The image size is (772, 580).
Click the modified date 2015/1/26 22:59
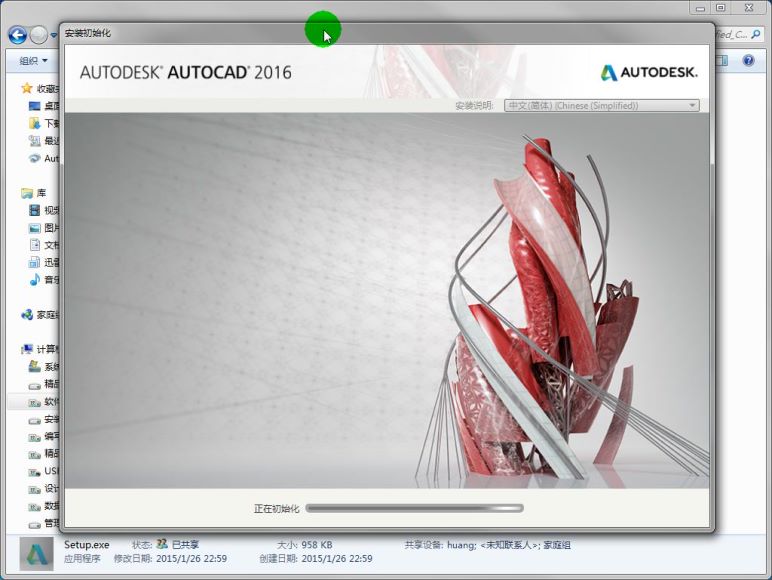click(192, 559)
